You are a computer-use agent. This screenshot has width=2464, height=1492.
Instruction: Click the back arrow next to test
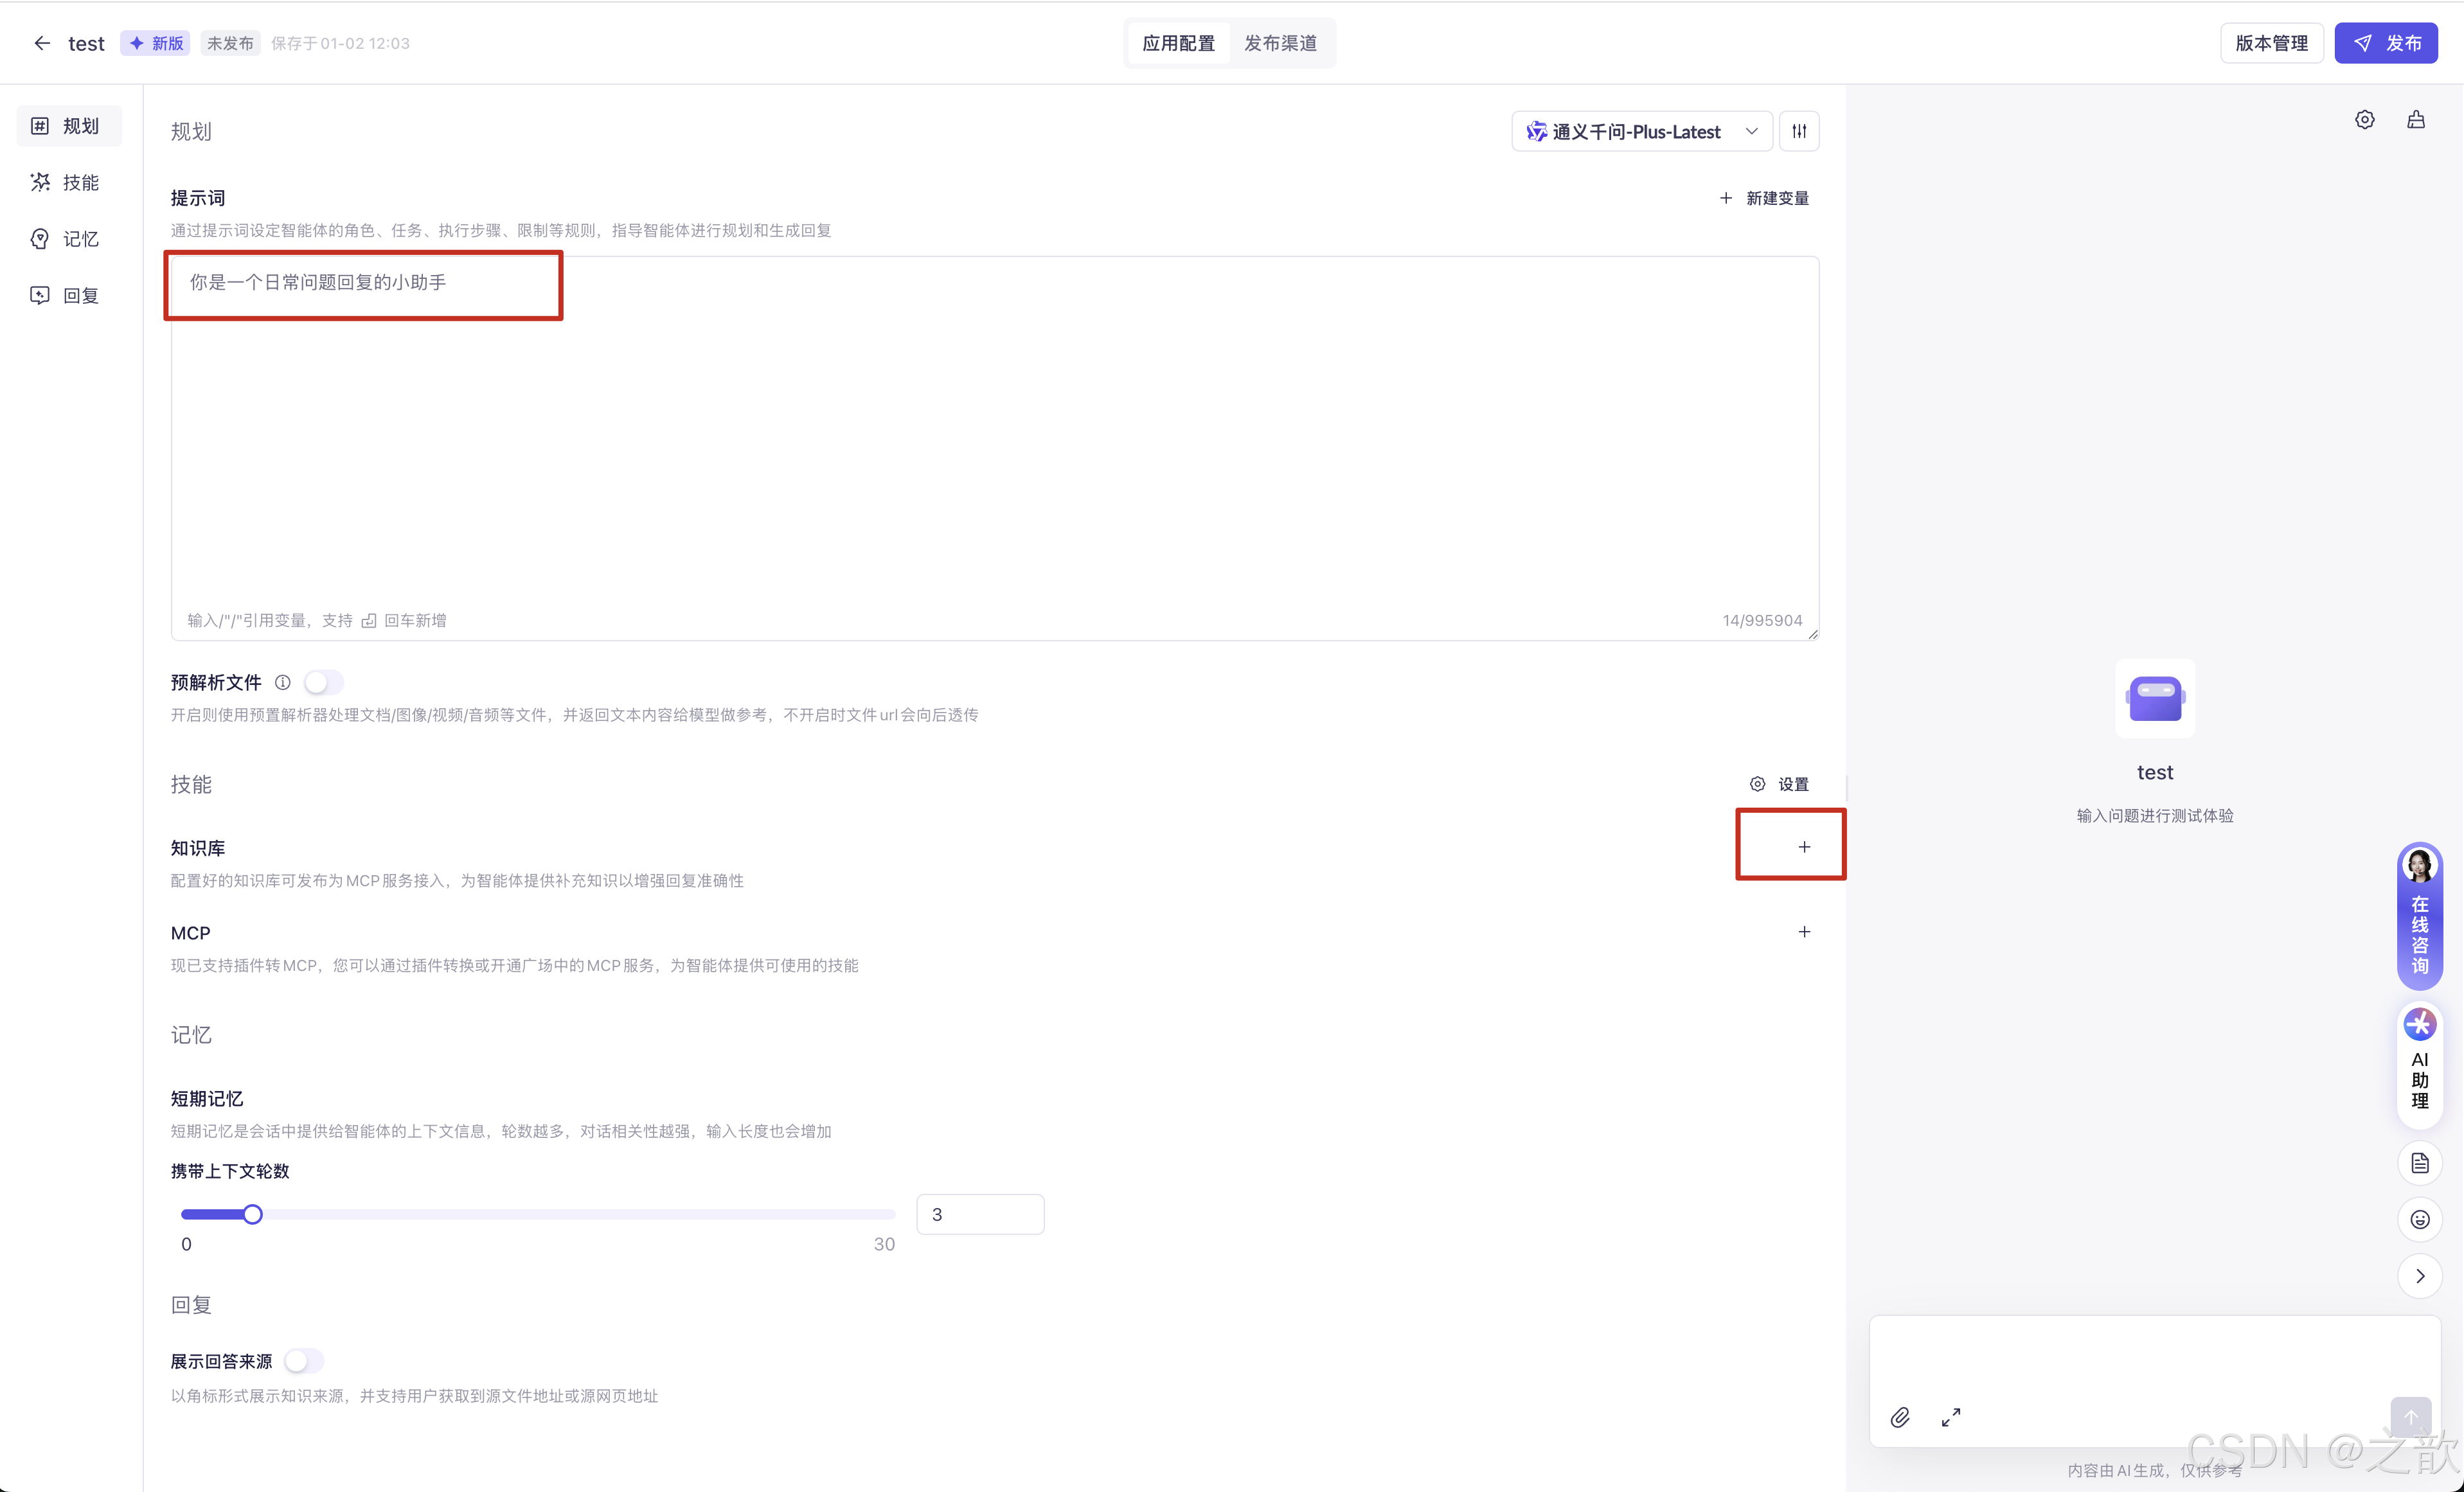tap(41, 43)
